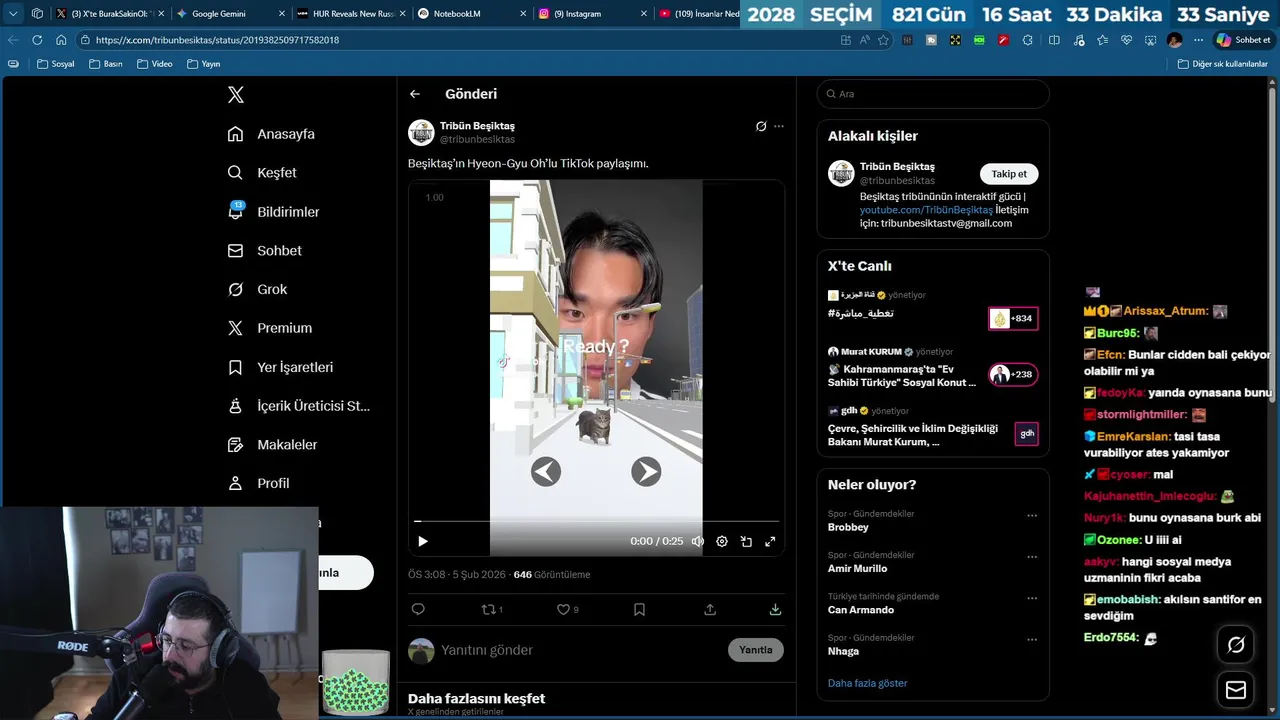This screenshot has height=720, width=1280.
Task: Open Diğer sık kullanılanlar folder
Action: coord(1222,64)
